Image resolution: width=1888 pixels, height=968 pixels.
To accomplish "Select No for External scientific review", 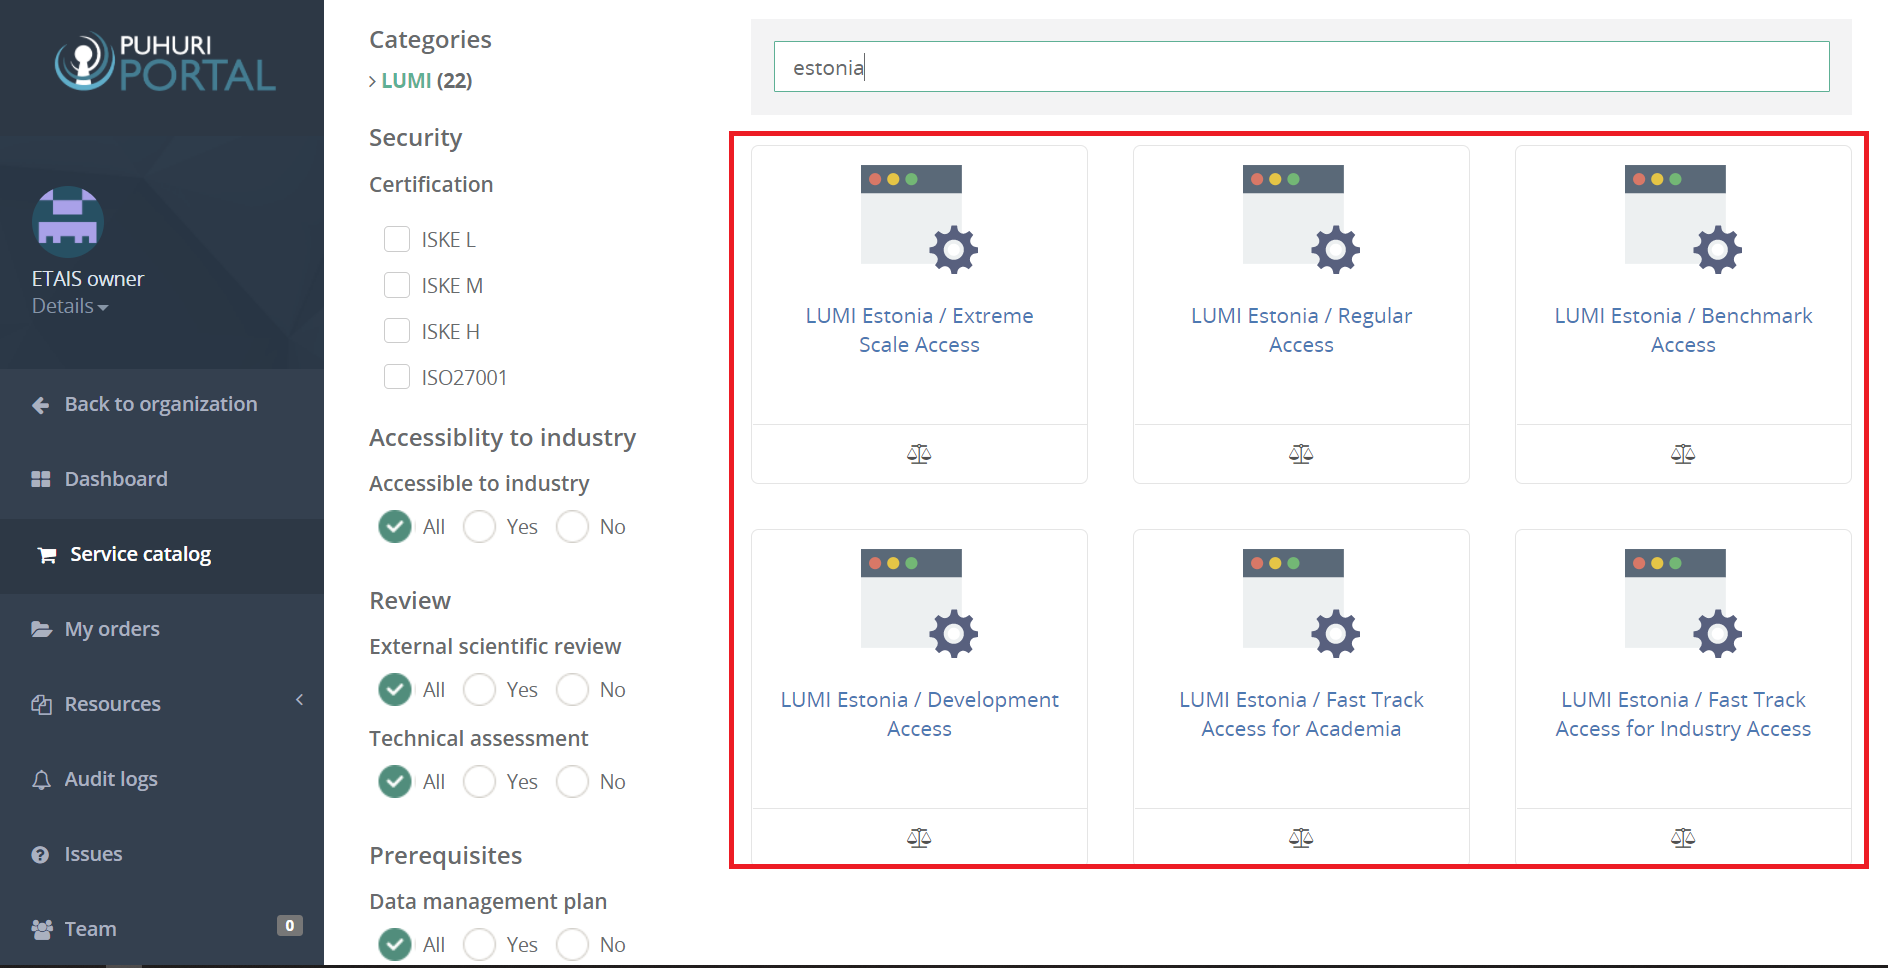I will pos(572,689).
